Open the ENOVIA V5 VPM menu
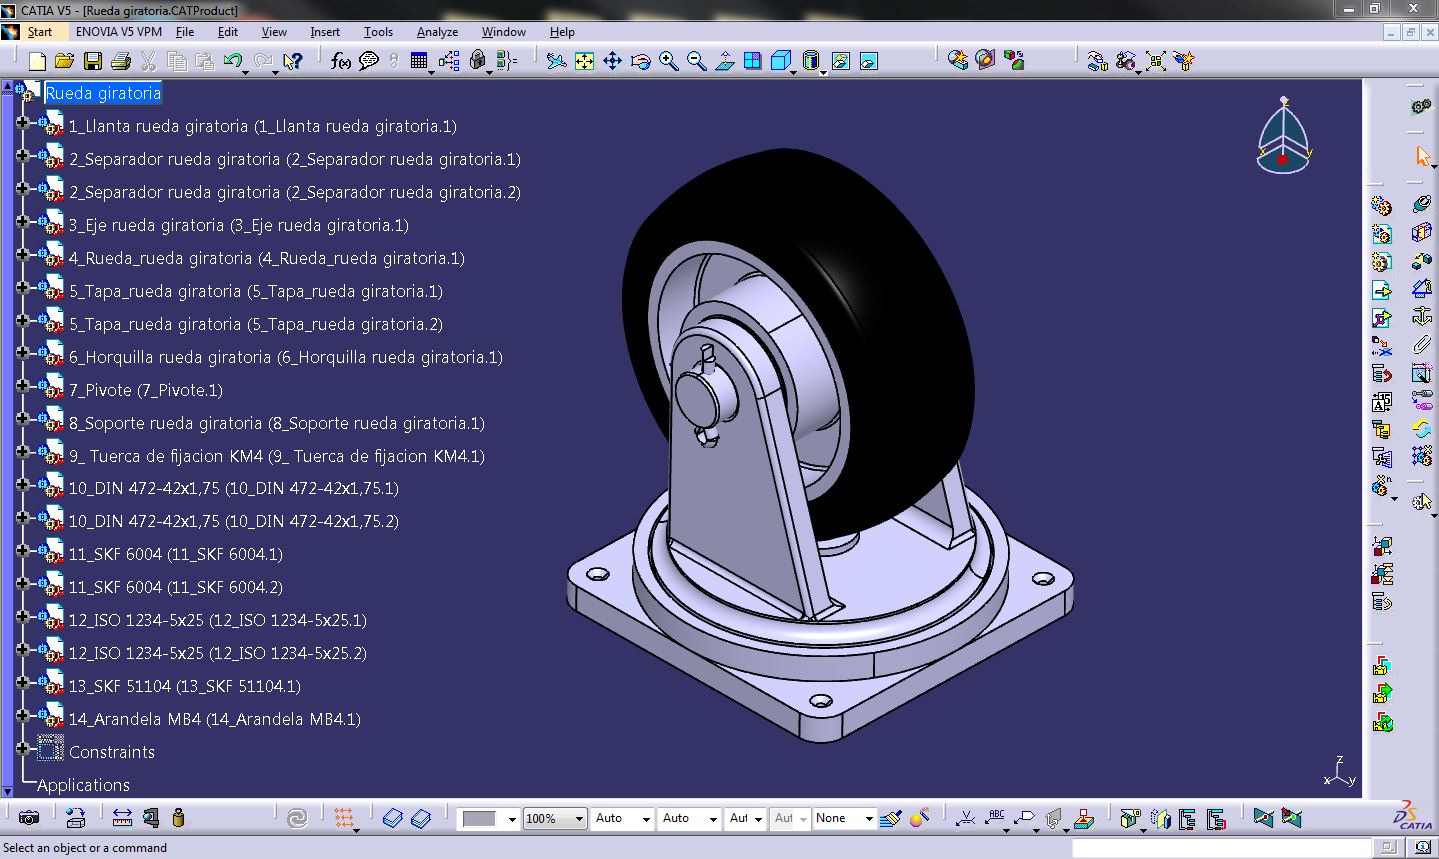The width and height of the screenshot is (1439, 859). pos(119,31)
